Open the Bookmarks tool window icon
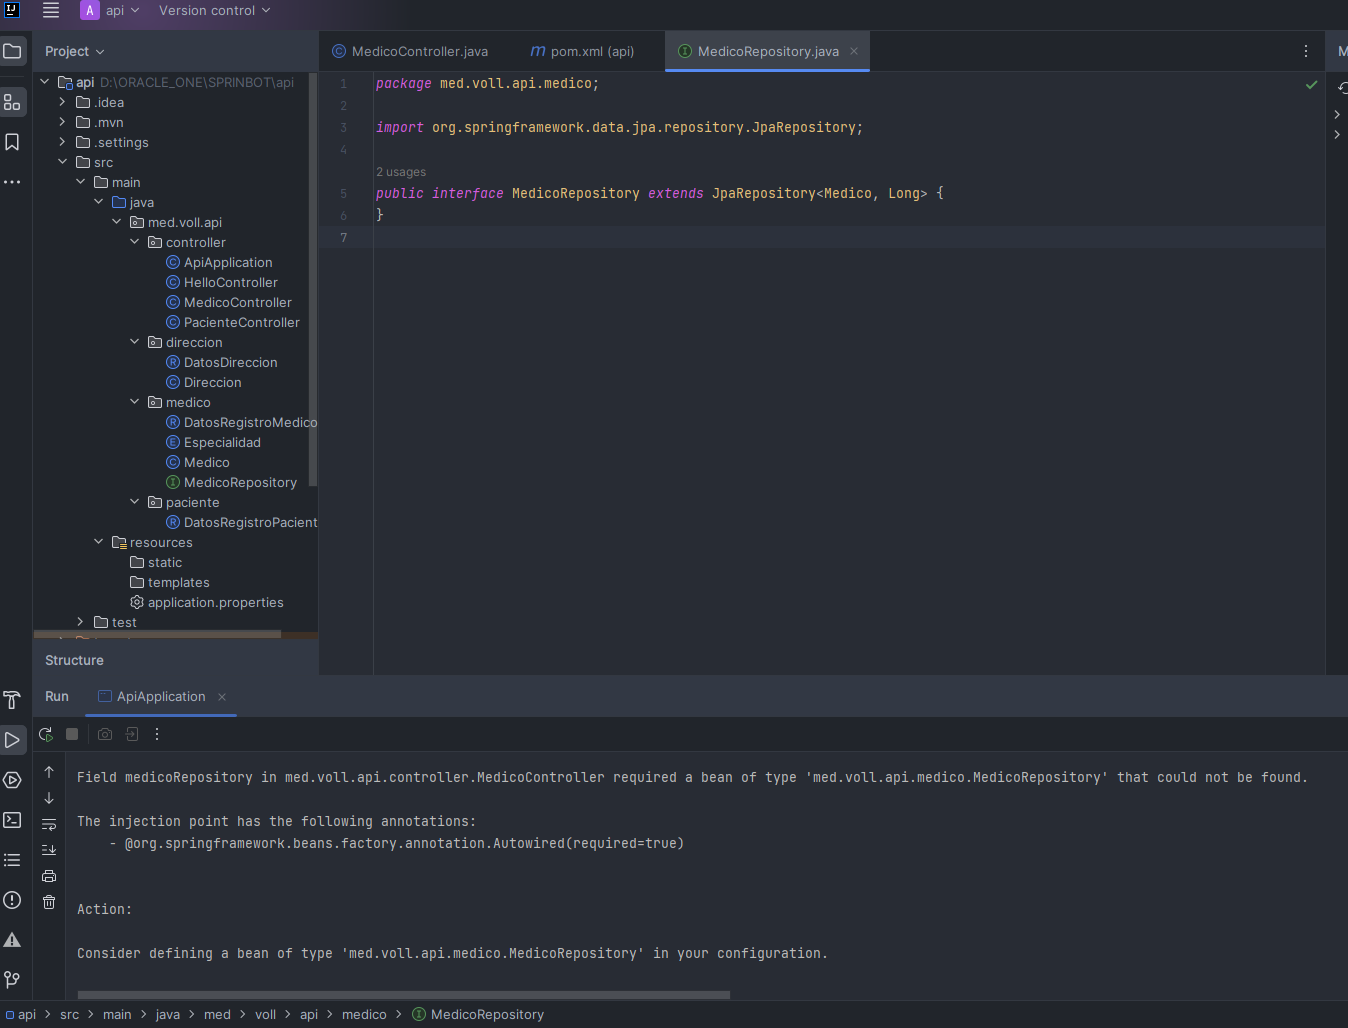Screen dimensions: 1348x1028 [x=12, y=142]
